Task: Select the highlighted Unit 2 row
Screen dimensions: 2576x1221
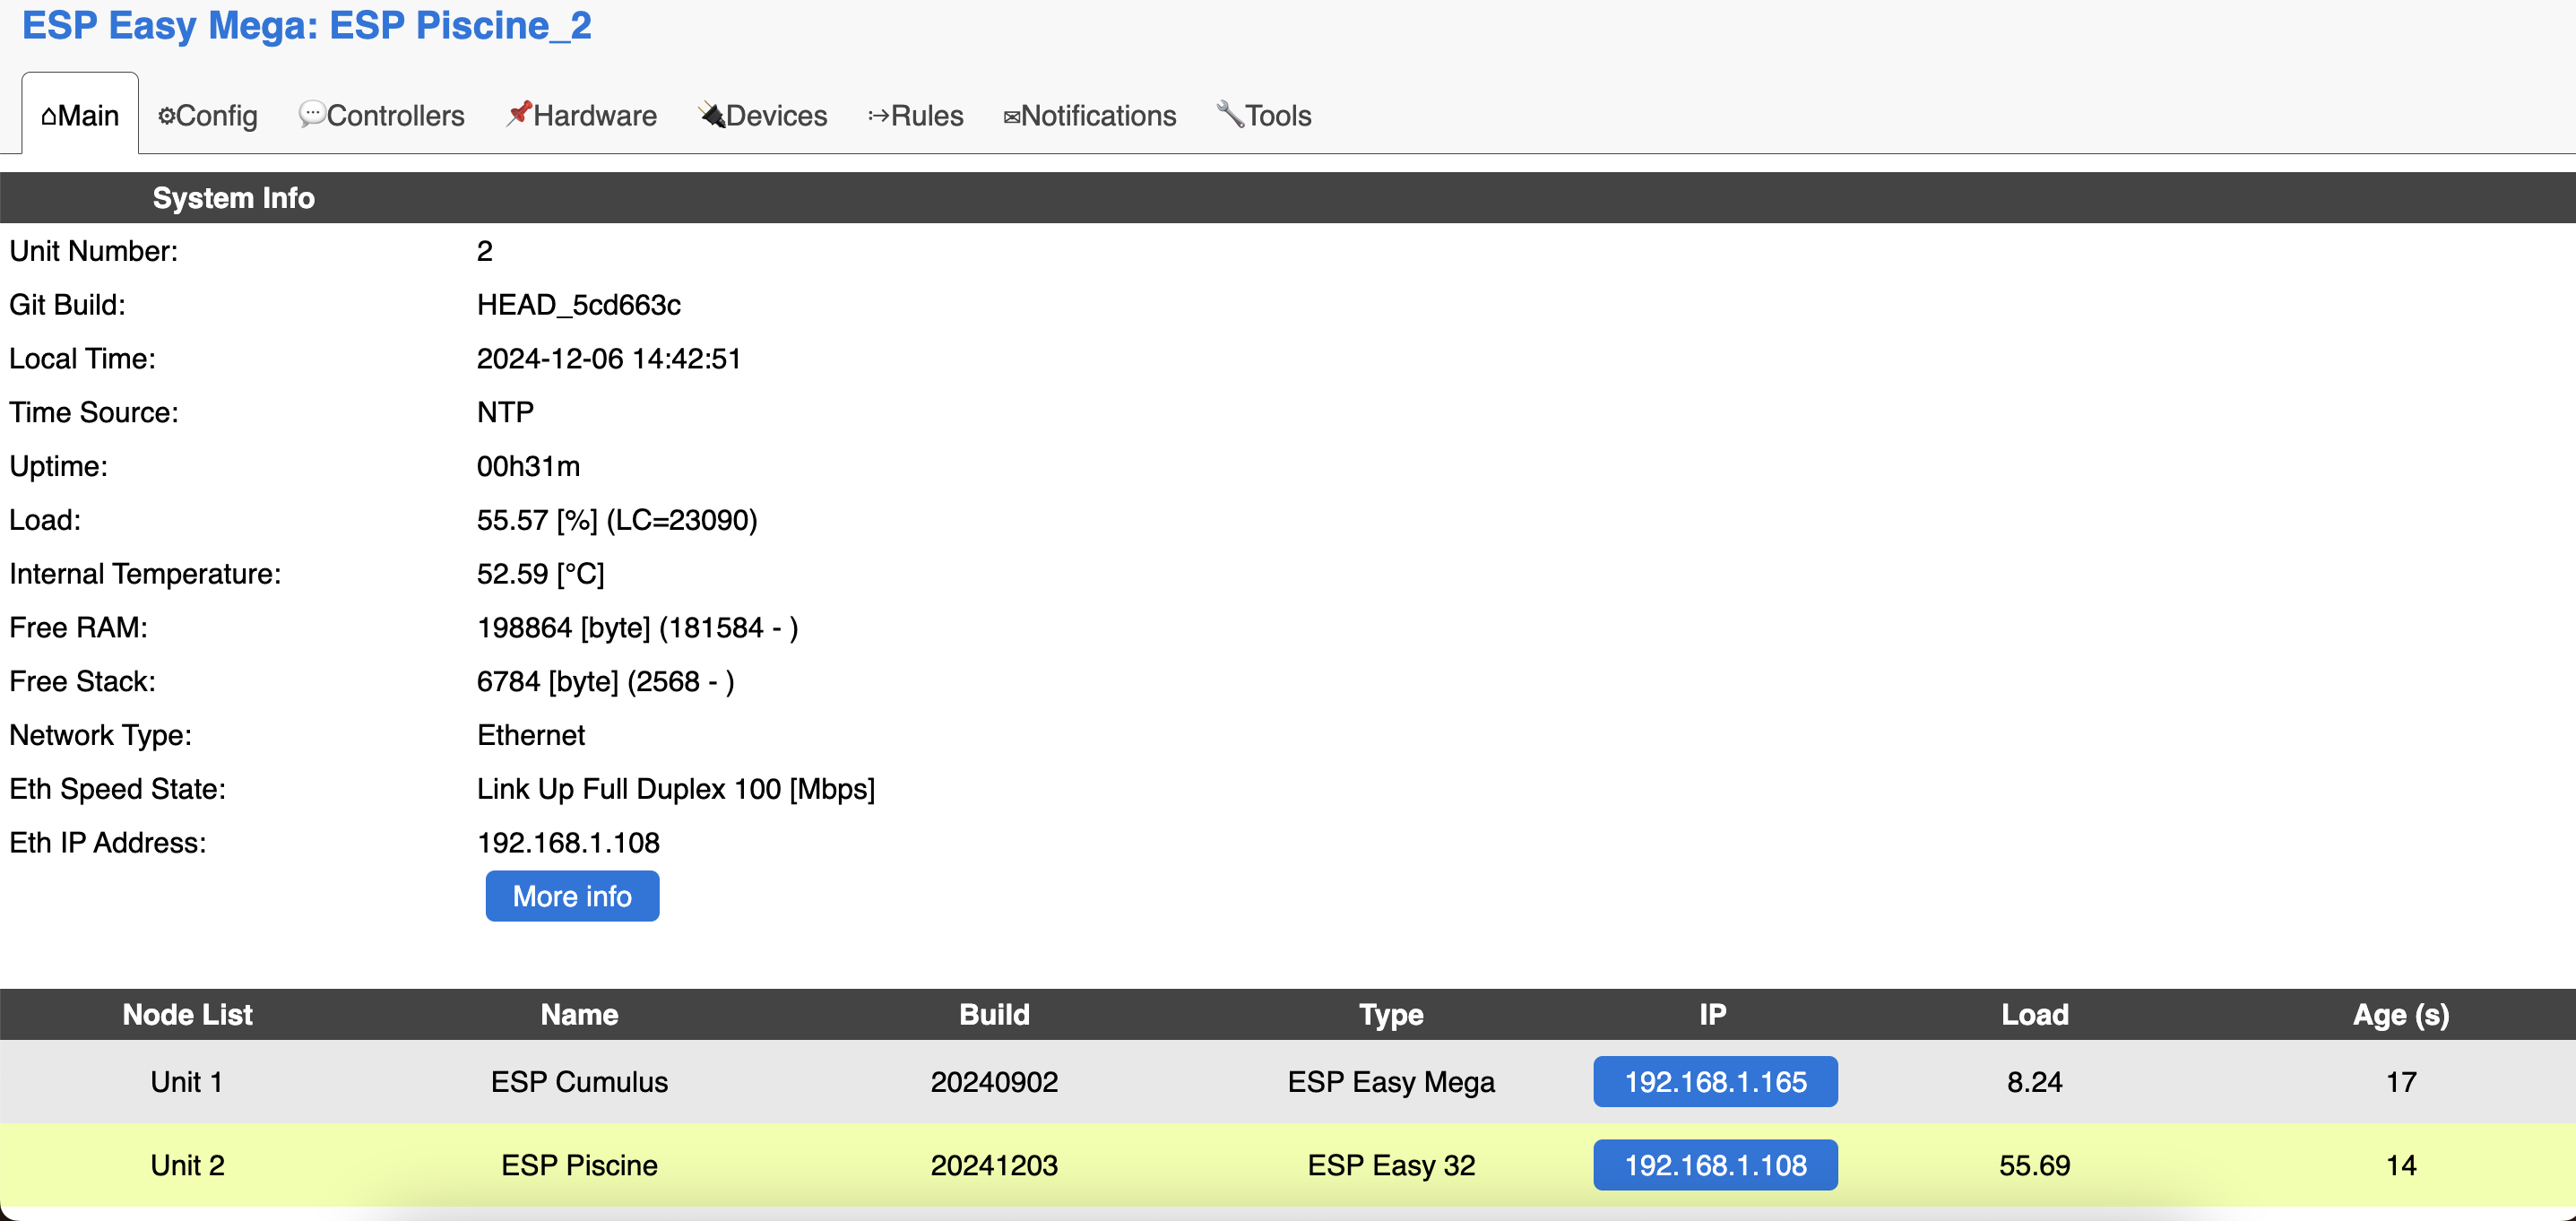Action: tap(187, 1165)
